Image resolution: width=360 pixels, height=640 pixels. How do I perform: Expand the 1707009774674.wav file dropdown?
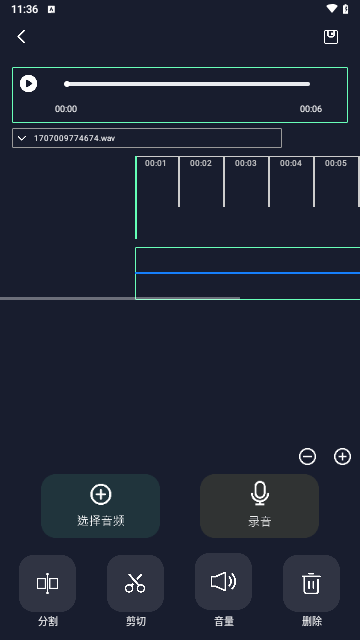pos(147,138)
